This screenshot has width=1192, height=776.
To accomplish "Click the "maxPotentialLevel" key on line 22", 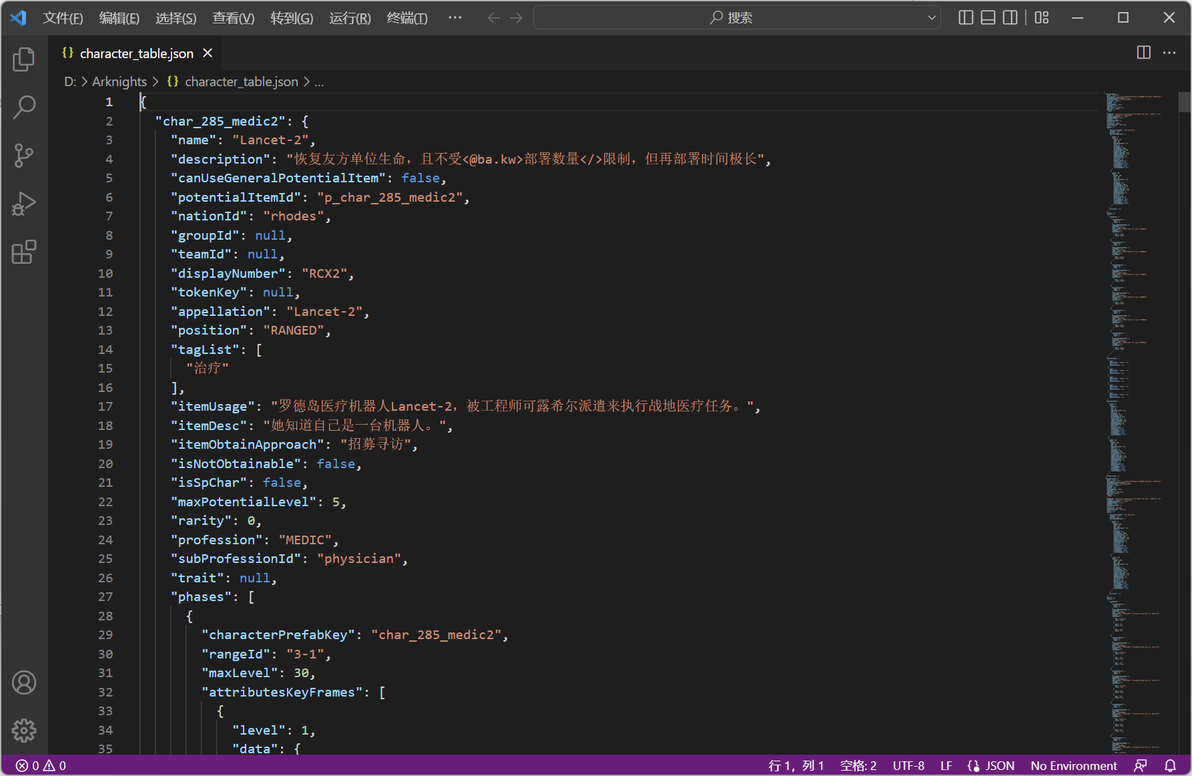I will tap(243, 502).
